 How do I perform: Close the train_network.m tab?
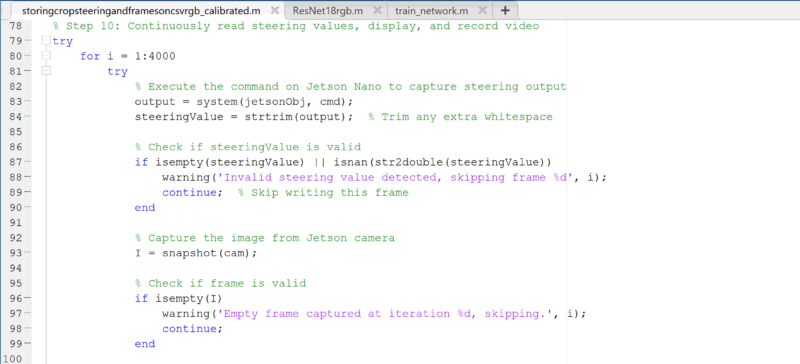click(x=483, y=10)
